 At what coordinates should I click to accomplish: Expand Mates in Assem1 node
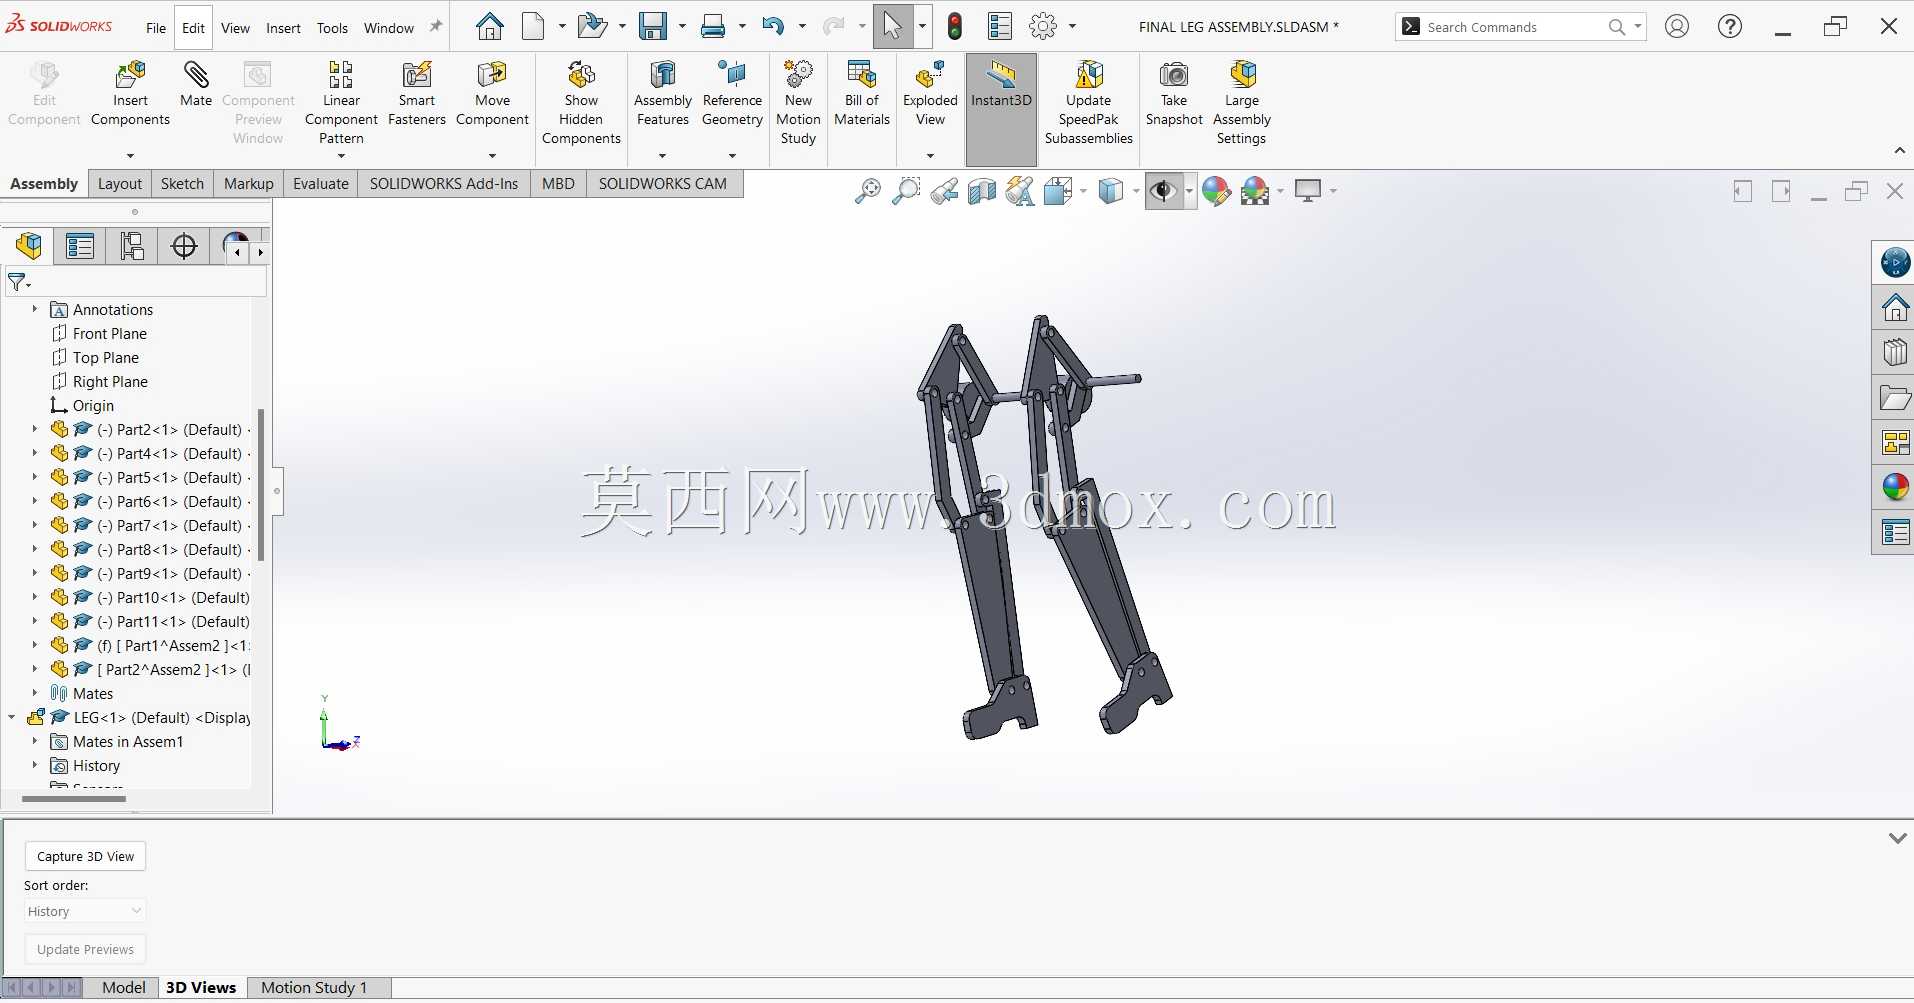pyautogui.click(x=35, y=742)
